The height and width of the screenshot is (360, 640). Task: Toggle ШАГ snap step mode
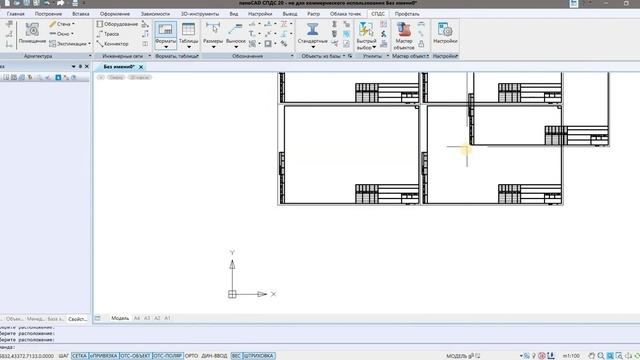coord(63,356)
